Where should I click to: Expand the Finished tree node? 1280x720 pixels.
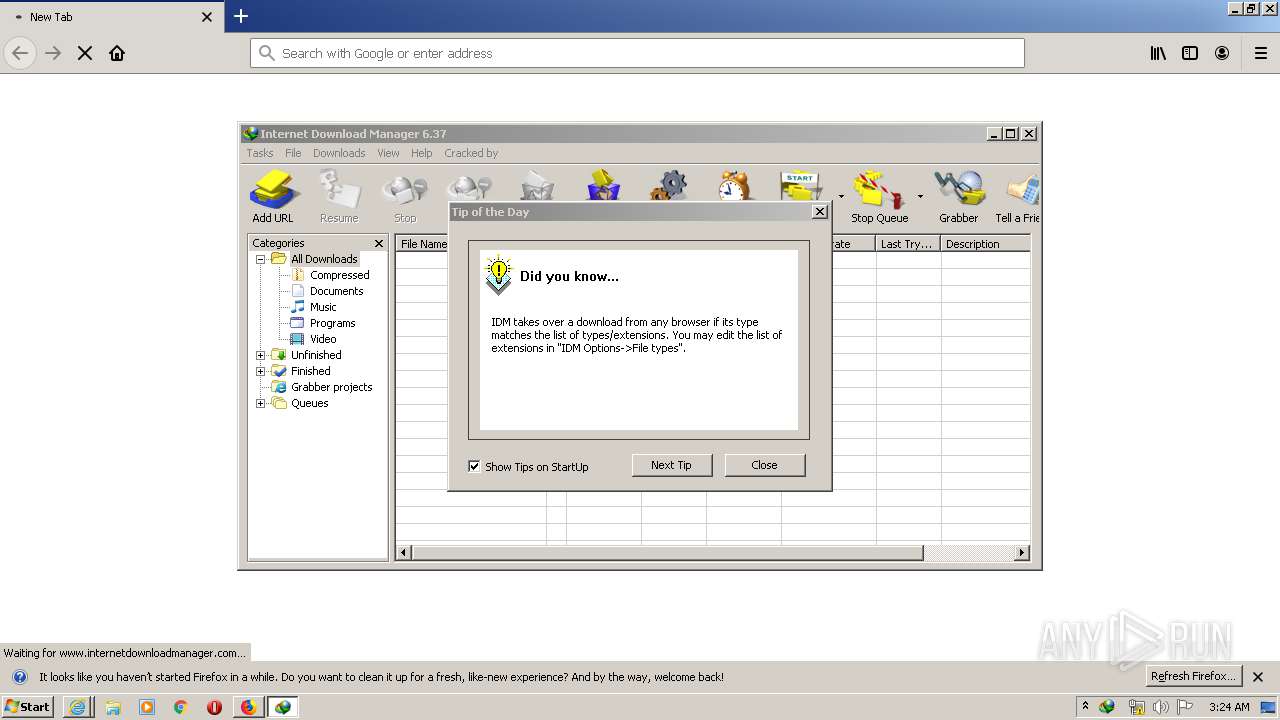coord(261,371)
